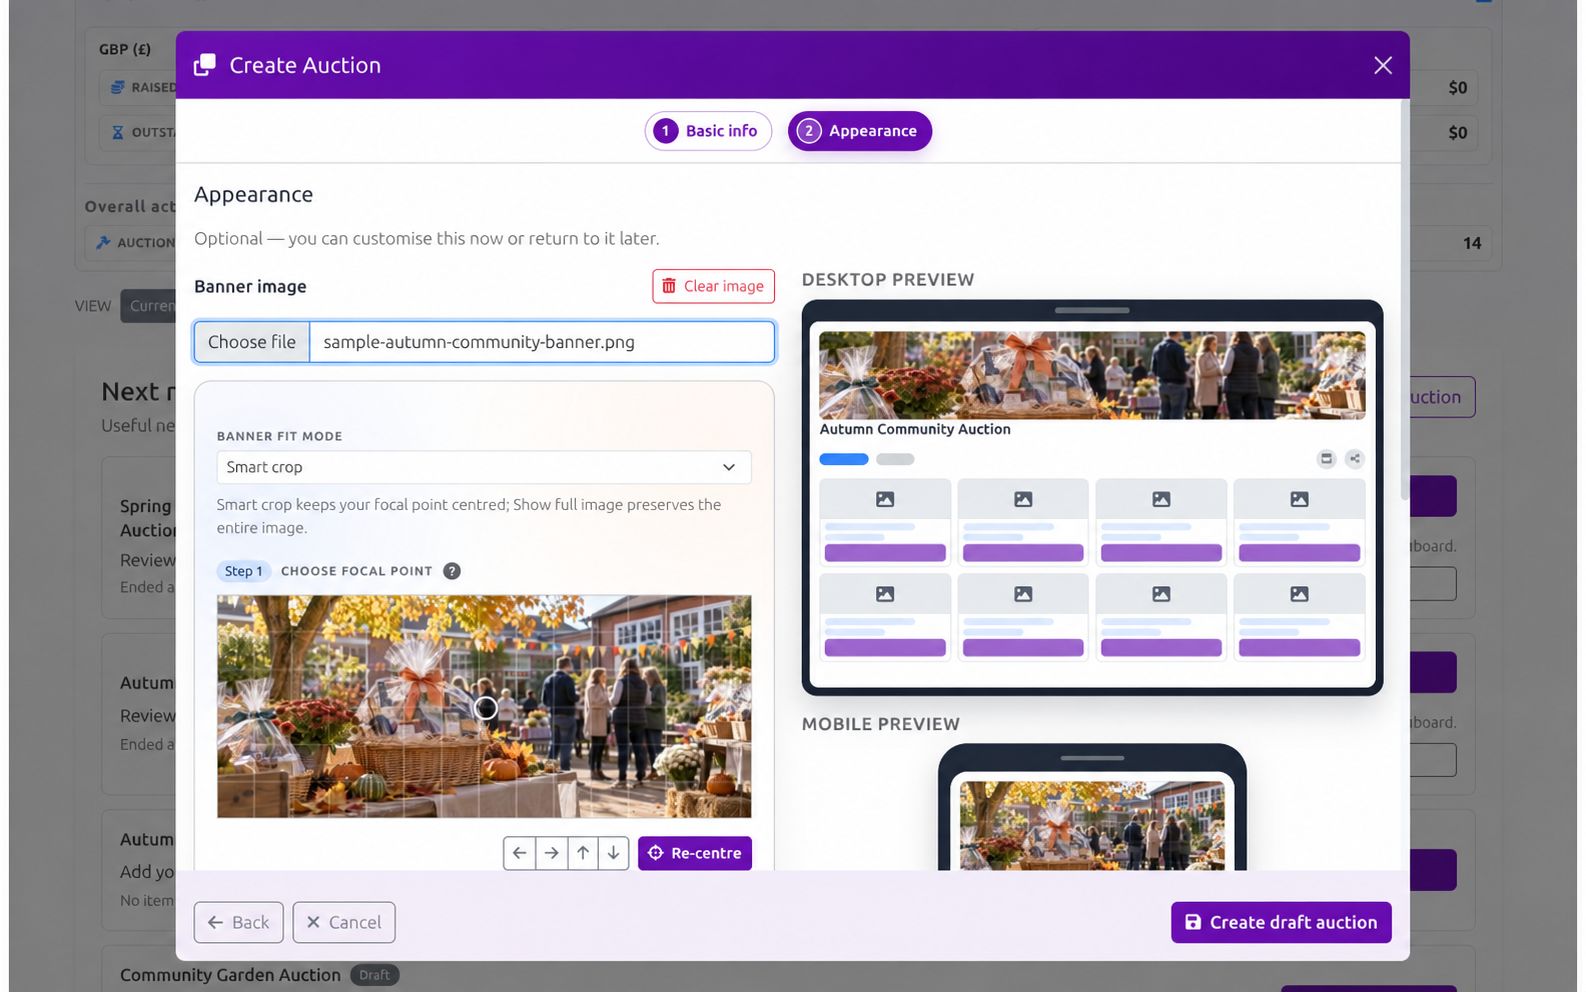Click the Draft badge on Community Garden Auction
1586x992 pixels.
375,975
